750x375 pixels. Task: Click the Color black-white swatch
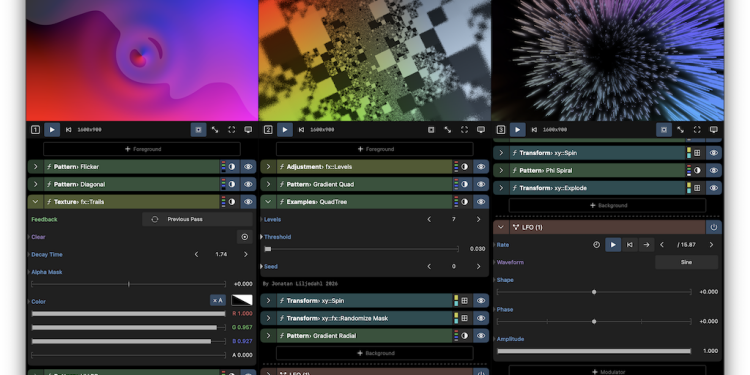242,300
